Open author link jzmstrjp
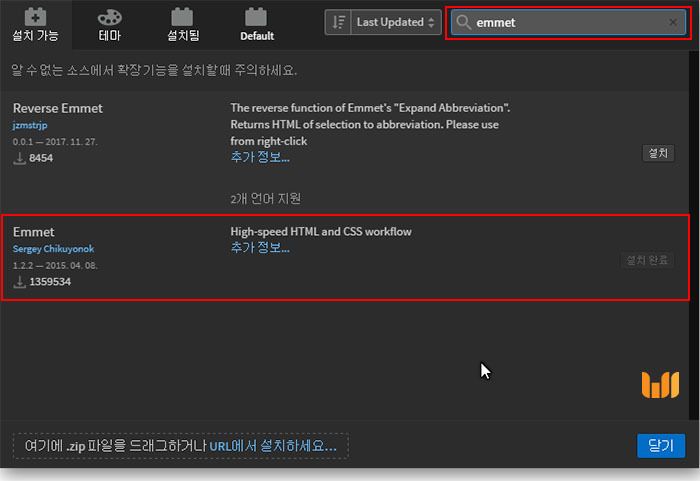 (30, 125)
